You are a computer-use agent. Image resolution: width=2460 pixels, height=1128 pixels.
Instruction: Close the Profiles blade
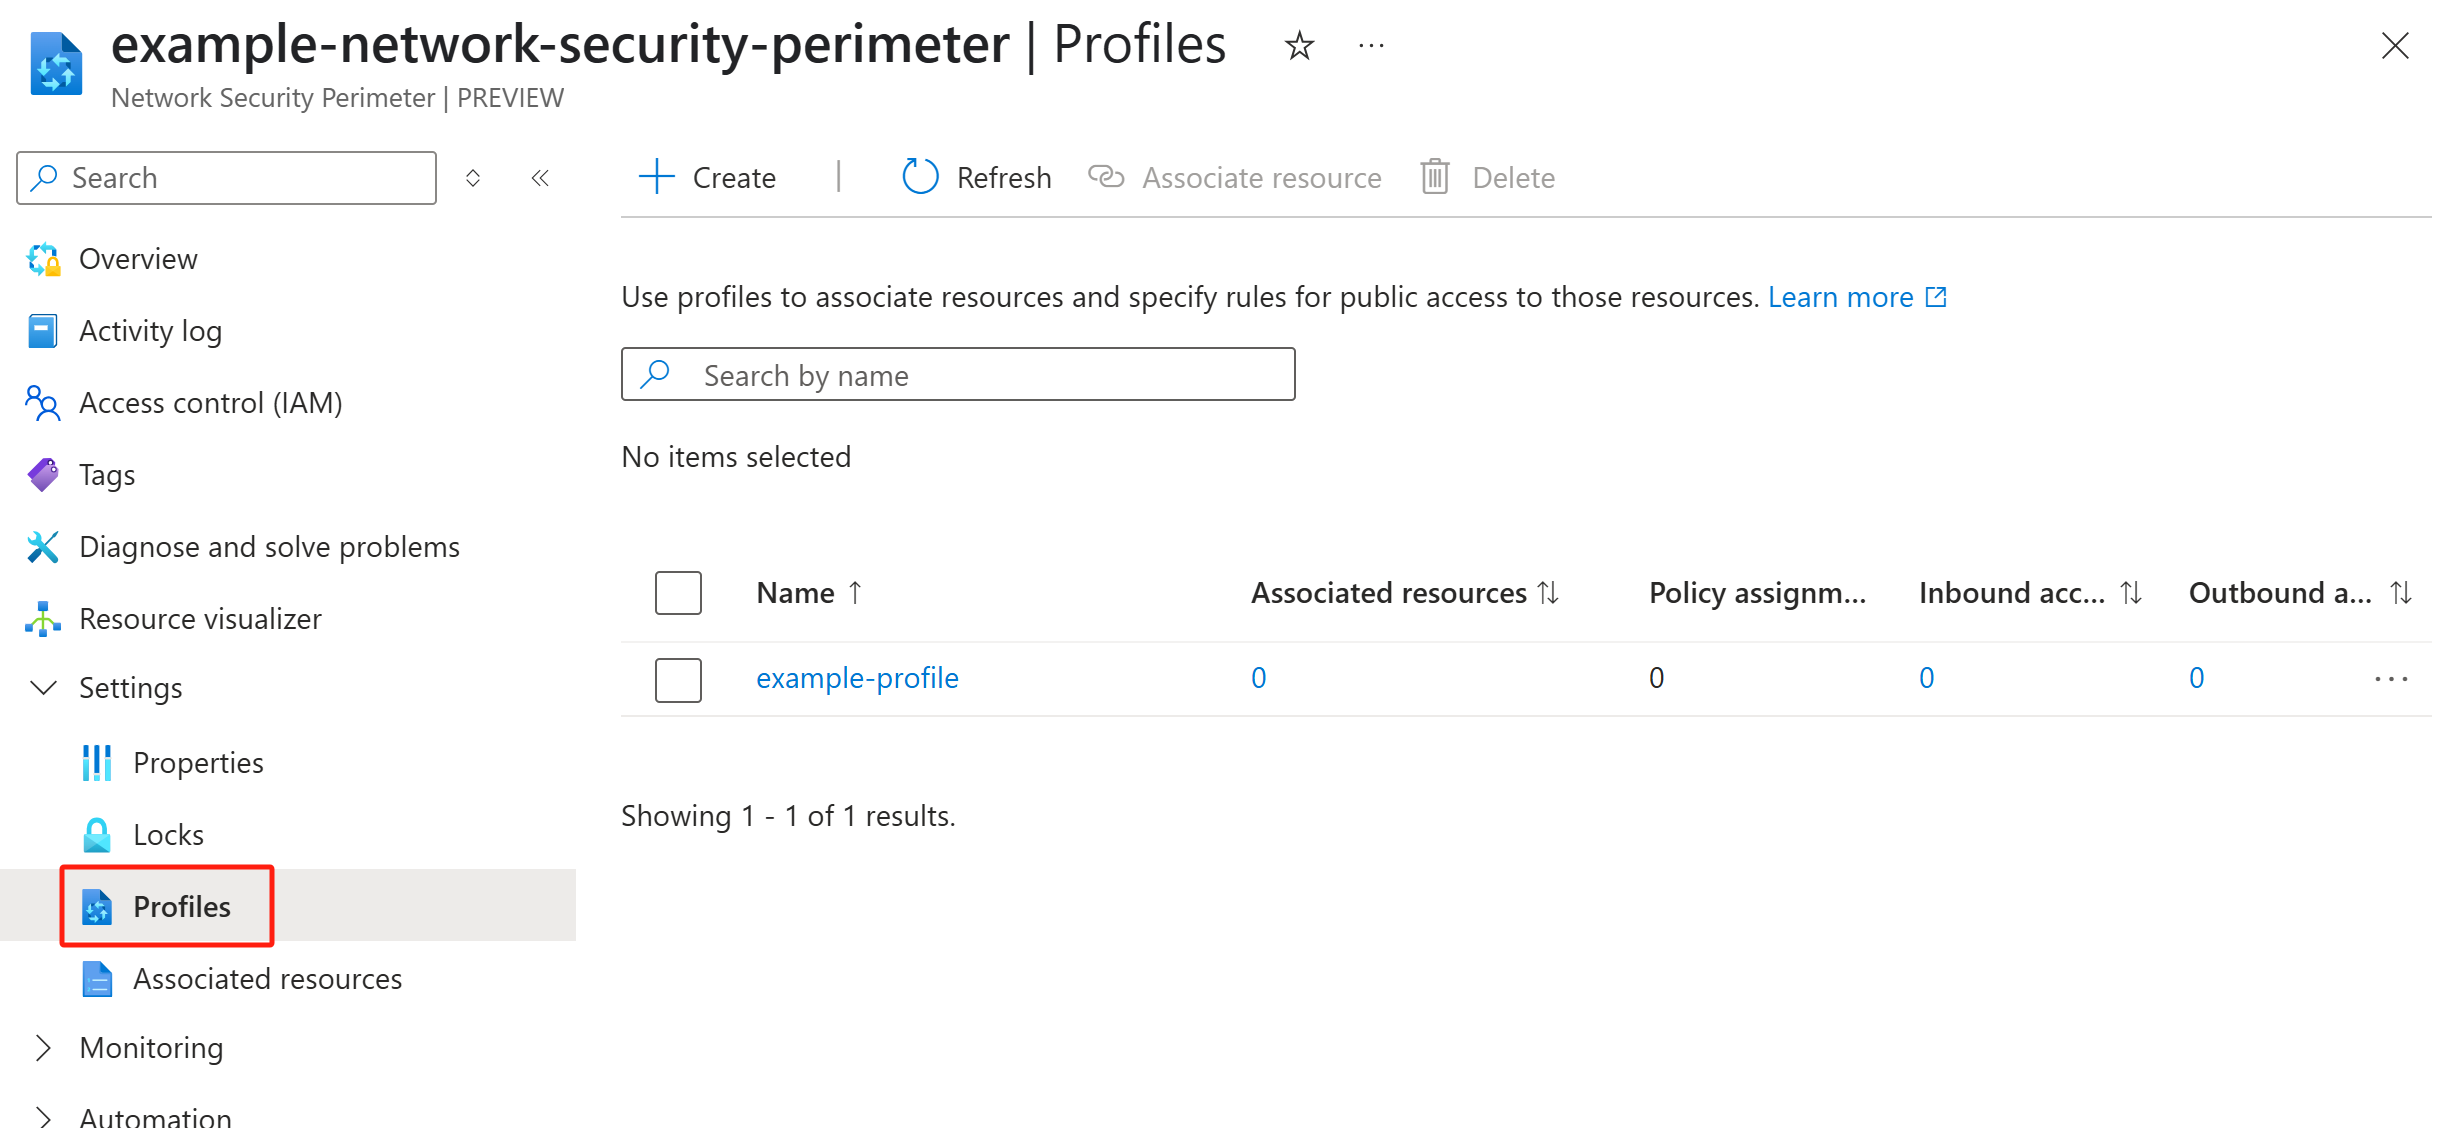tap(2395, 46)
